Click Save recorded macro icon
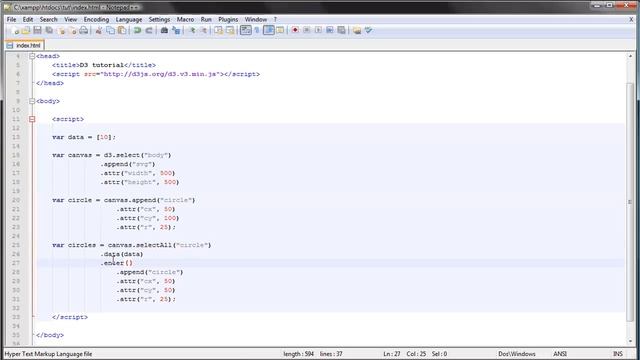640x360 pixels. (x=341, y=31)
